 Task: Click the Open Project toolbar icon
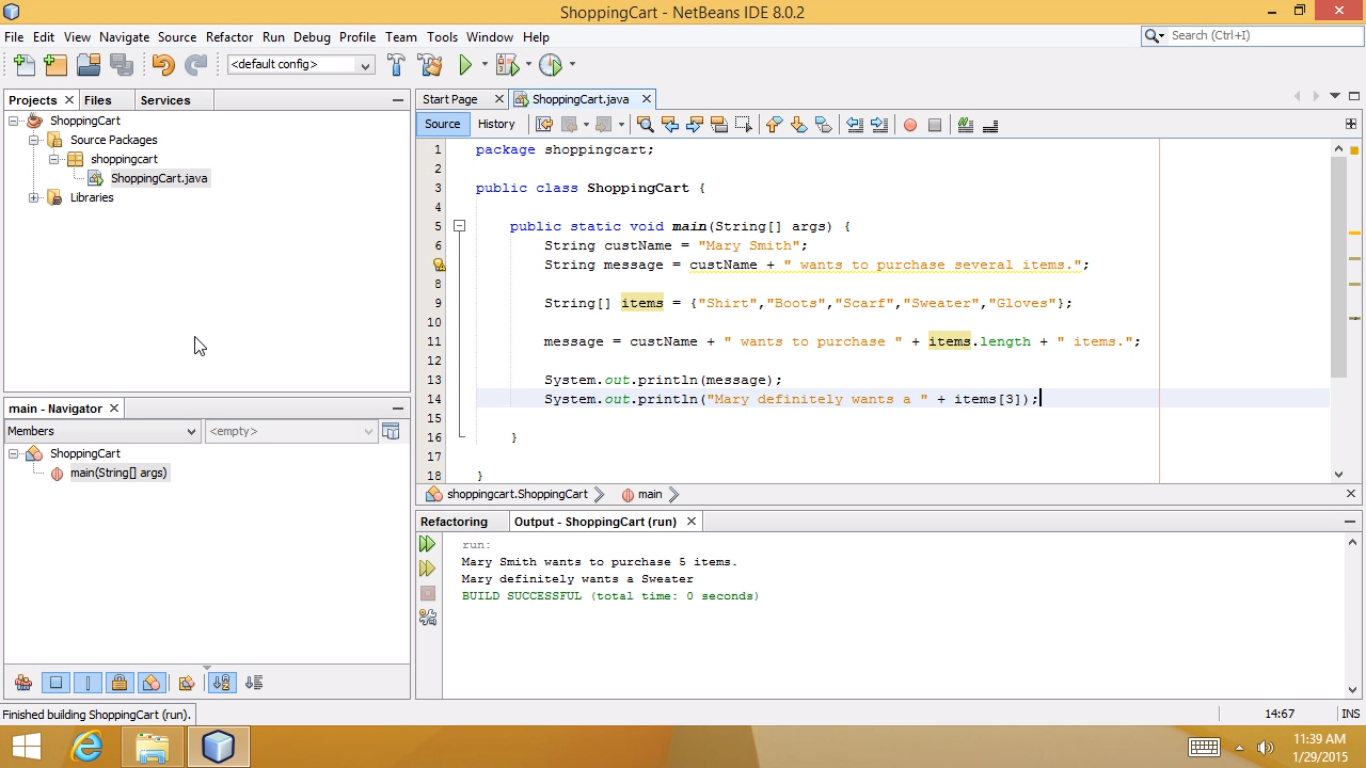pos(89,65)
